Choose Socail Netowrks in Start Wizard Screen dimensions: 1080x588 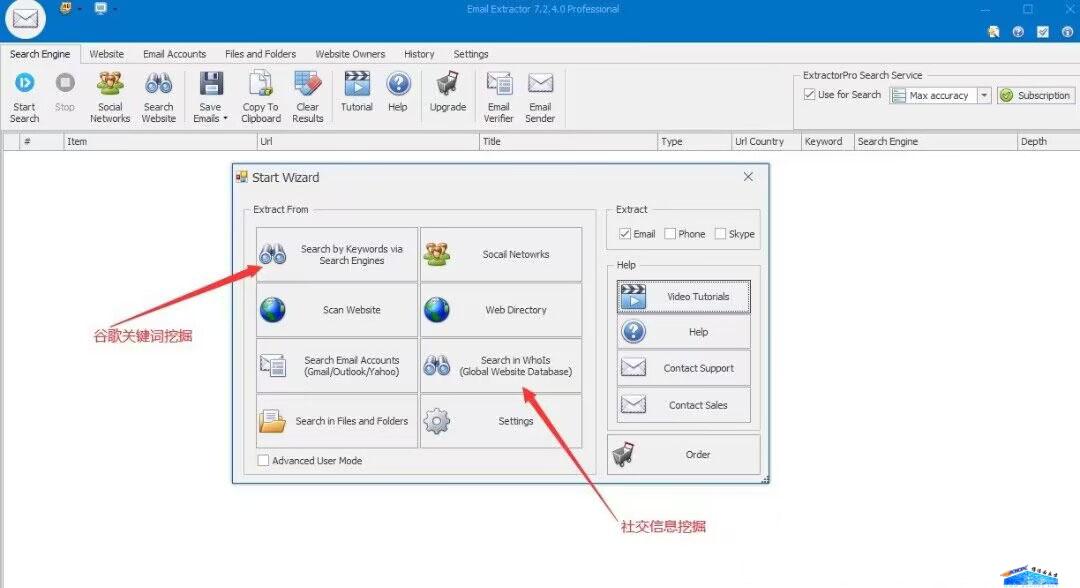coord(501,254)
